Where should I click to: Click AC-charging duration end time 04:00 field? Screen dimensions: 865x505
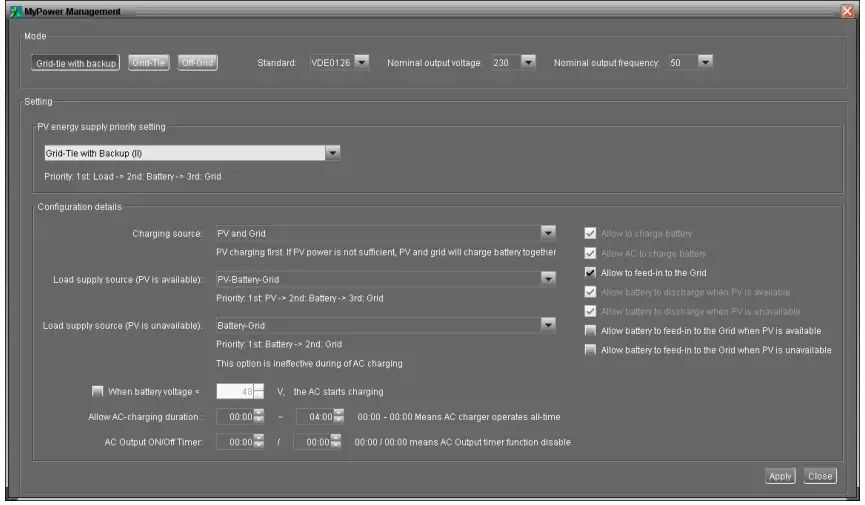coord(315,417)
